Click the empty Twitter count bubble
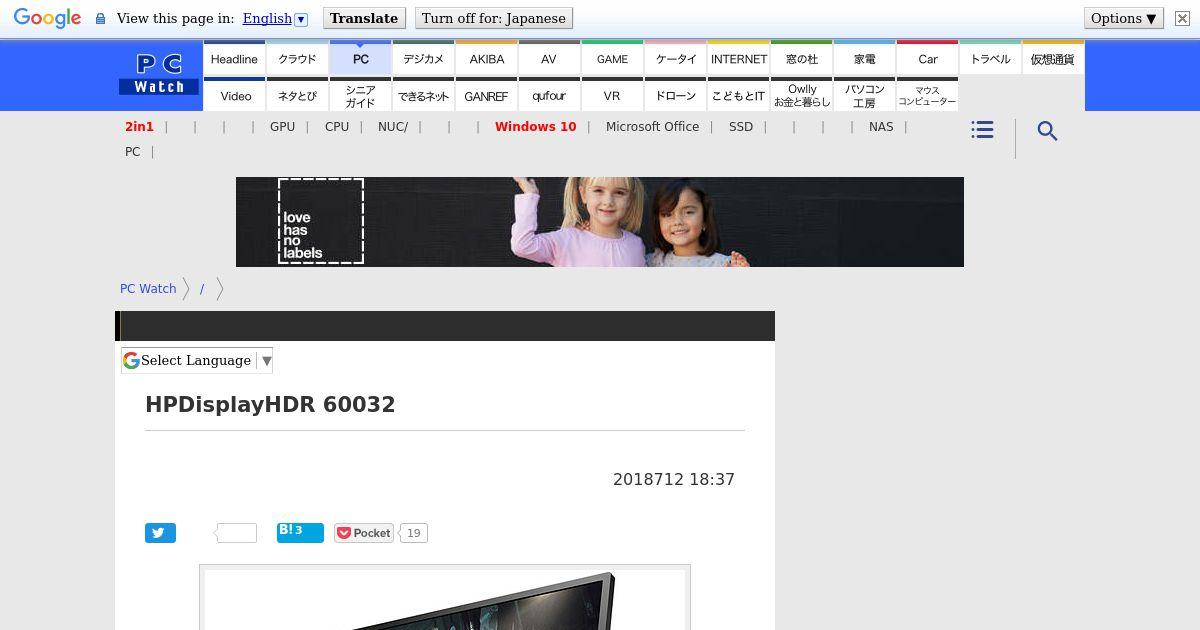The width and height of the screenshot is (1200, 630). click(236, 533)
